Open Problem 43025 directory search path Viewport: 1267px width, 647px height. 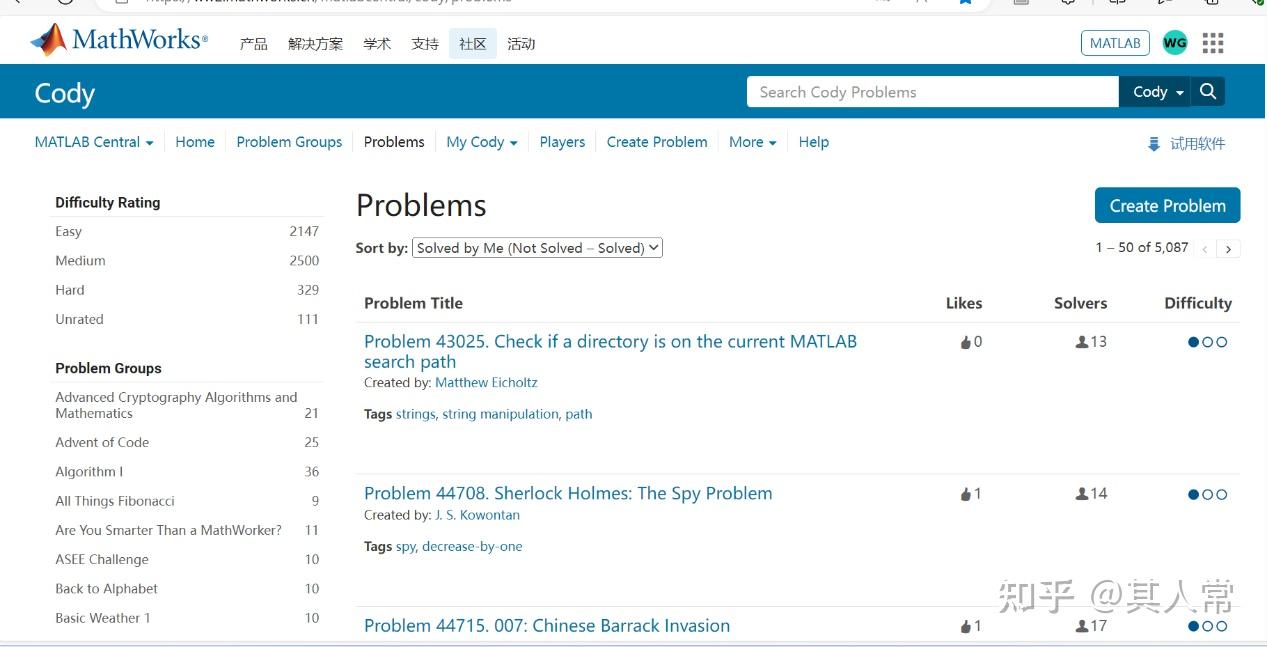610,352
